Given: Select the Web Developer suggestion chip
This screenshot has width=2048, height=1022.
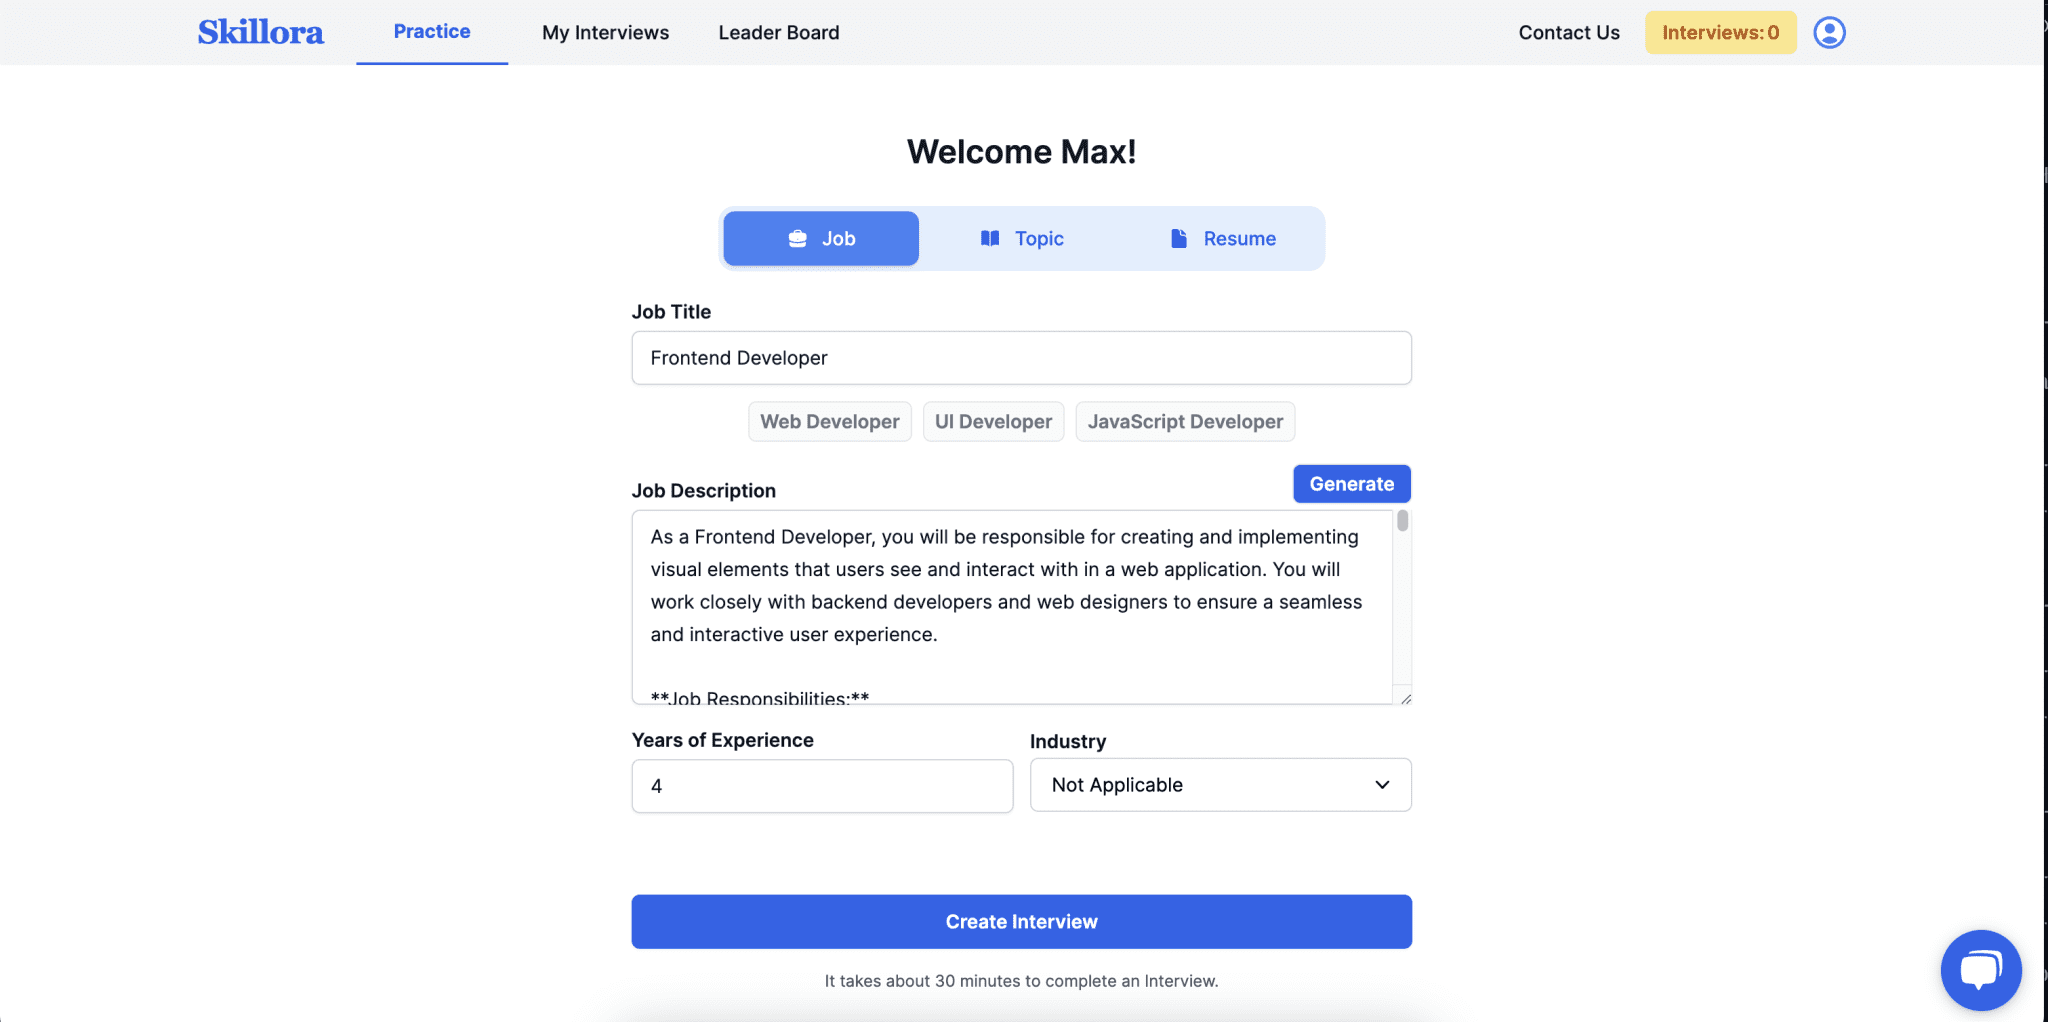Looking at the screenshot, I should pyautogui.click(x=829, y=422).
